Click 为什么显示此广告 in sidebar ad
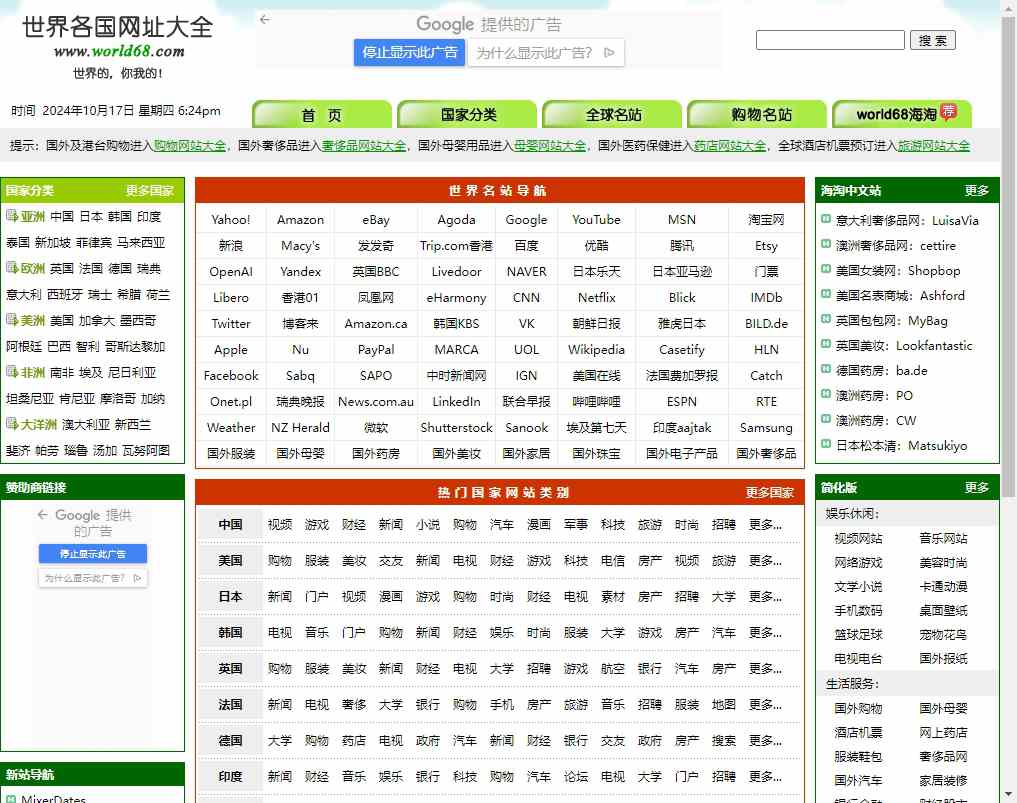The image size is (1017, 803). (x=93, y=578)
